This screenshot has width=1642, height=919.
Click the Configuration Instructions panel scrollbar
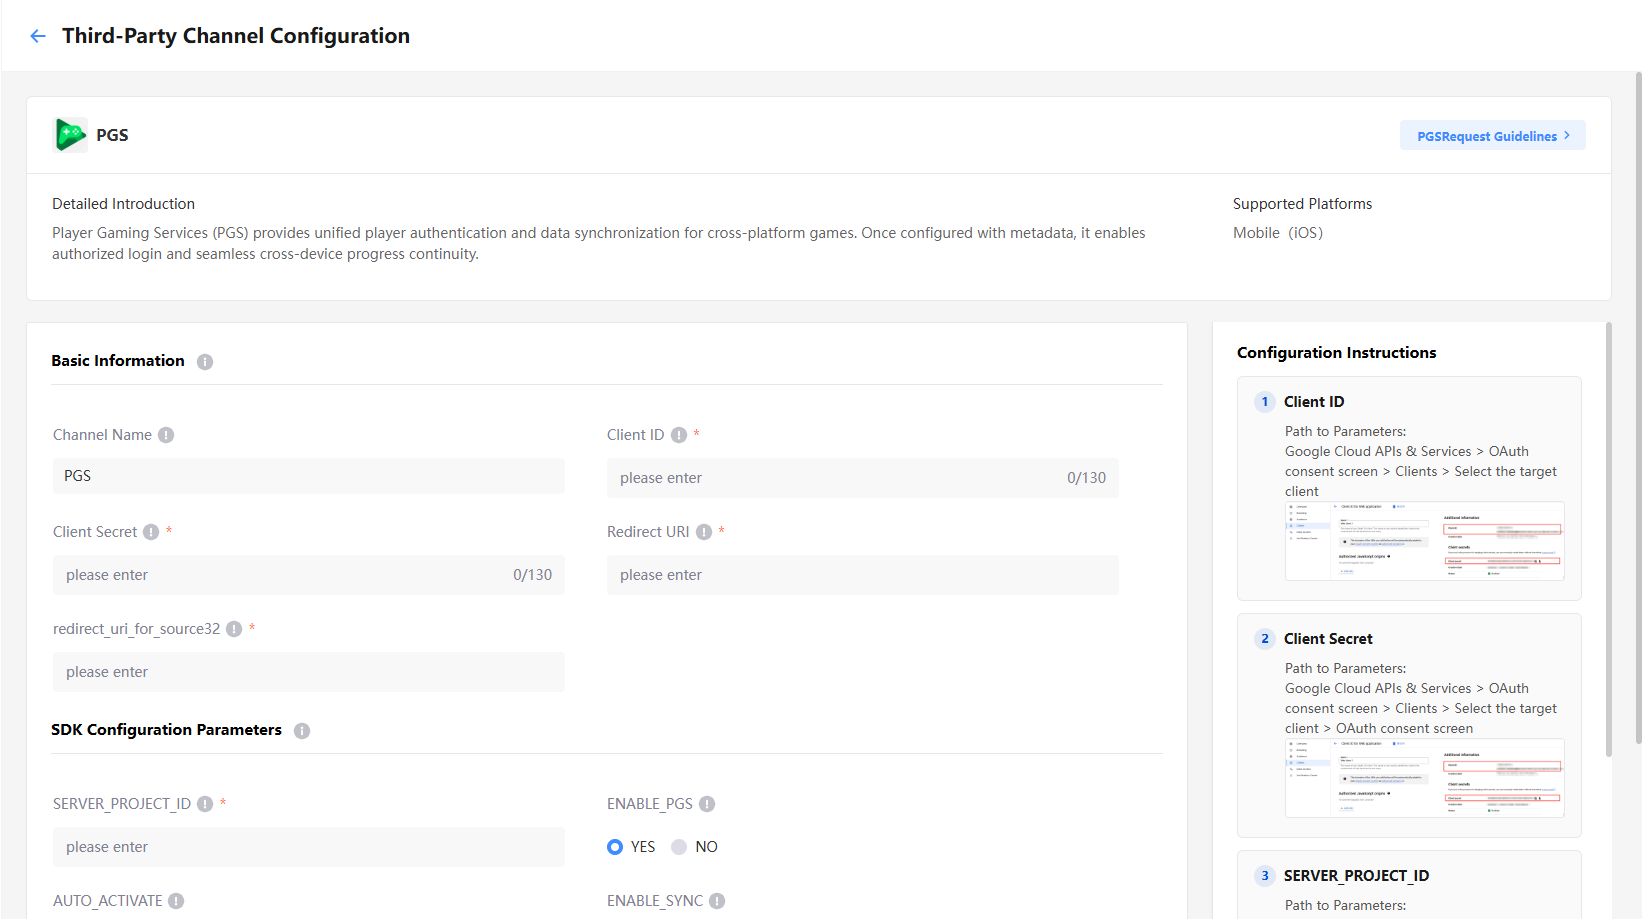pyautogui.click(x=1609, y=540)
